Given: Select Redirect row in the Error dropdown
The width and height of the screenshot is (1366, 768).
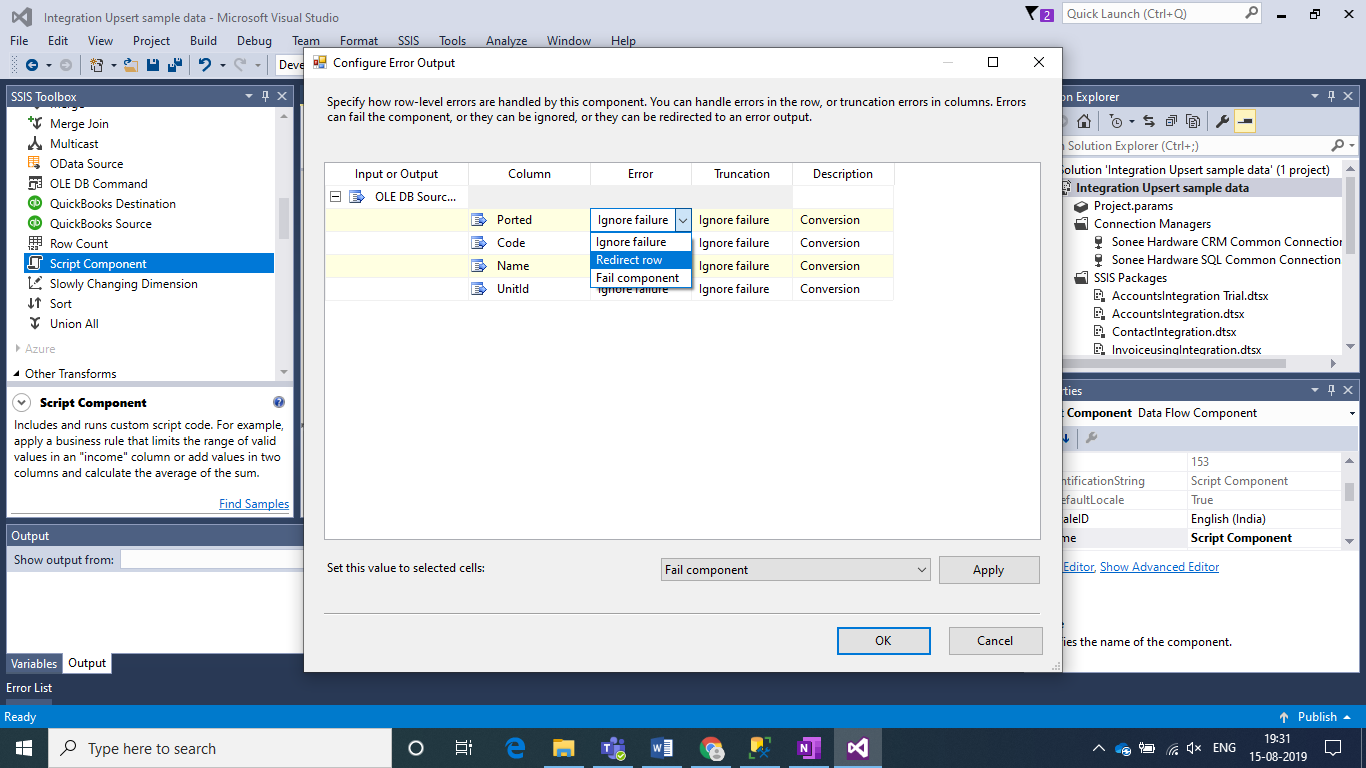Looking at the screenshot, I should [640, 260].
